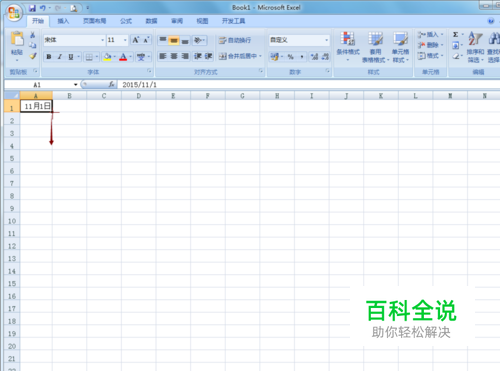Activate the Format Painter brush
Viewport: 500px width, 371px height.
click(x=33, y=56)
